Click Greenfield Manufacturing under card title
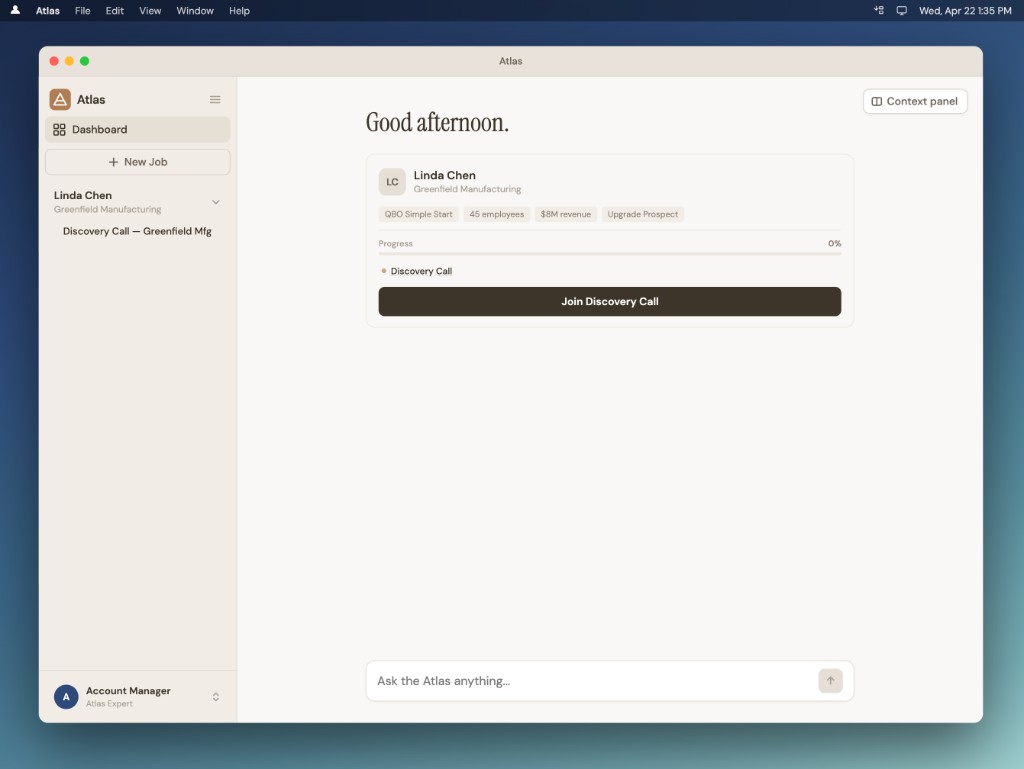 point(468,189)
